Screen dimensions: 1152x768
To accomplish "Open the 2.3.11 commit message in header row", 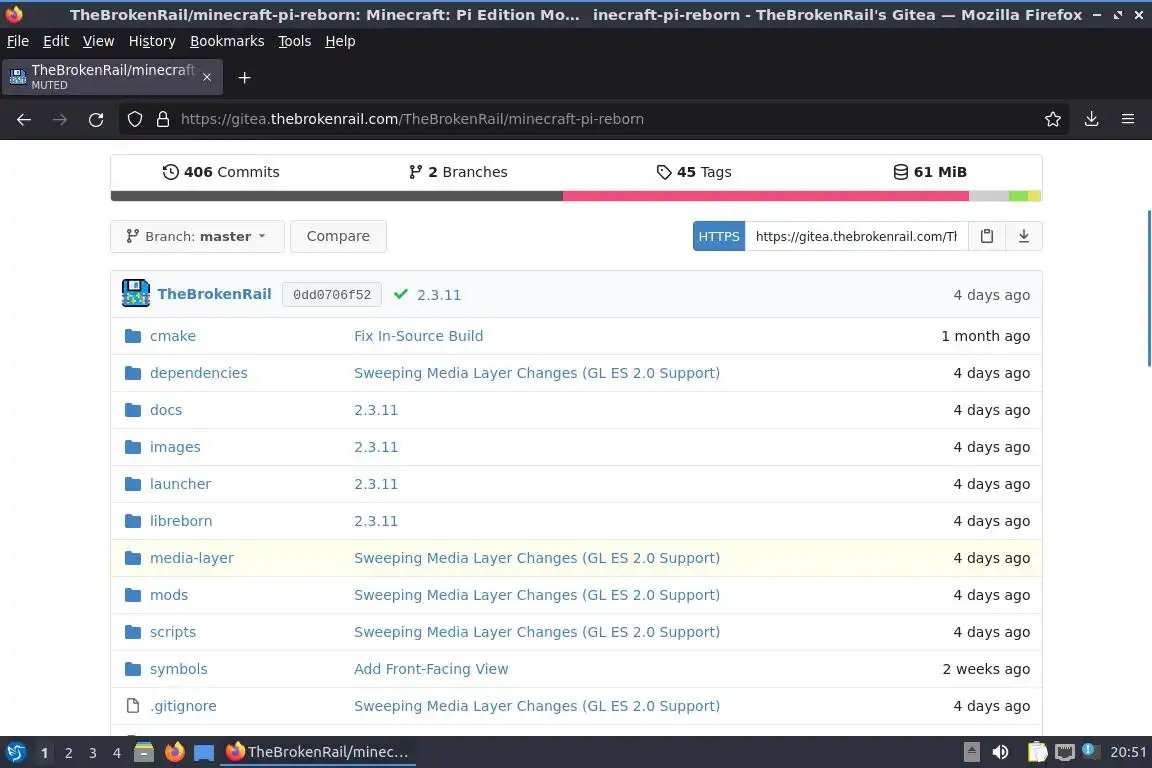I will pyautogui.click(x=439, y=295).
